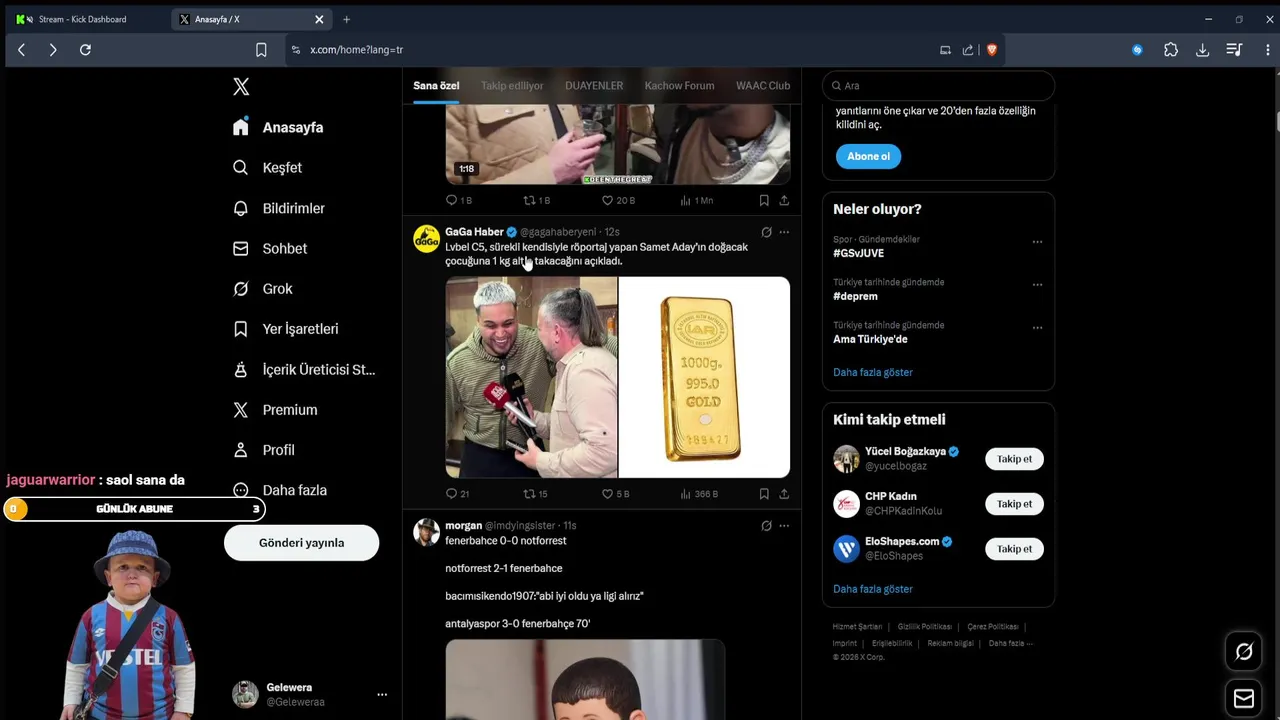This screenshot has width=1280, height=720.
Task: Open browser downloads icon
Action: click(x=1202, y=50)
